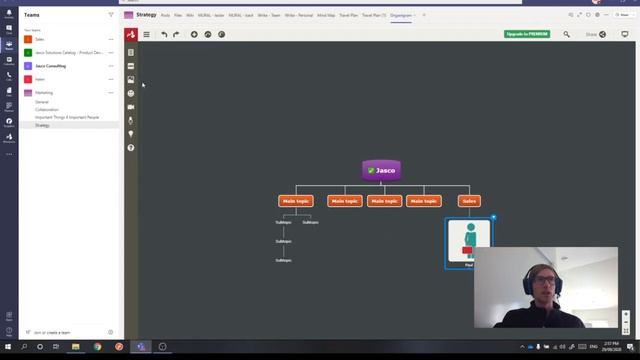Open the Jasco Consulting team

(x=50, y=66)
